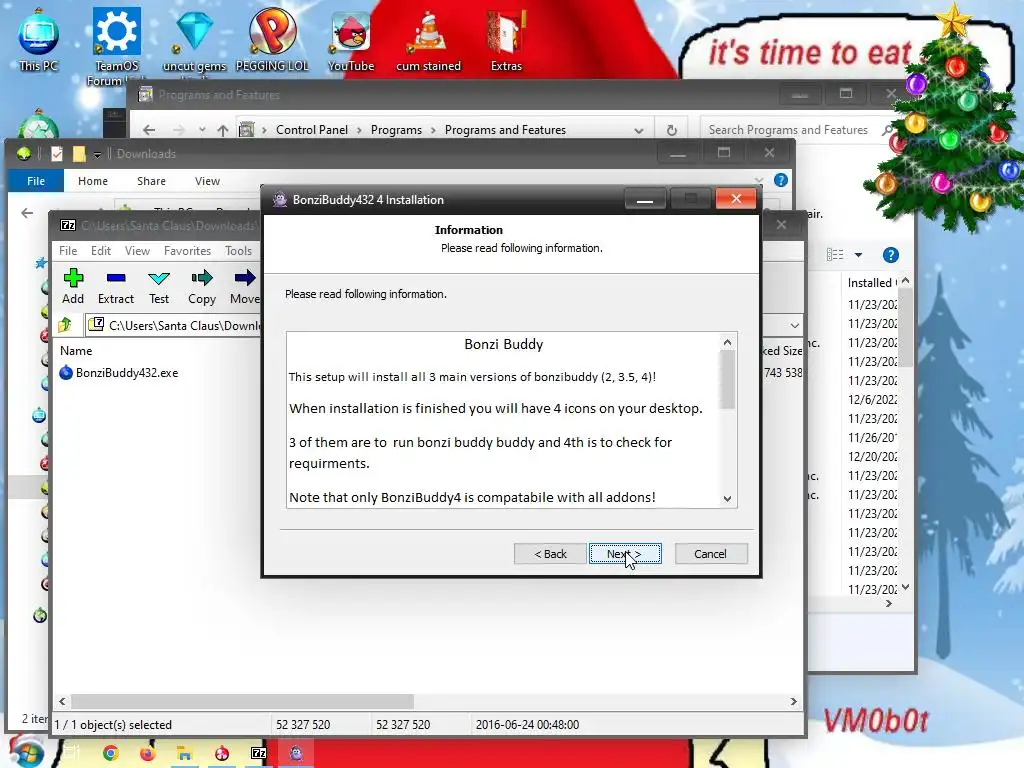Click the Installed On column header
The image size is (1024, 768).
[871, 283]
